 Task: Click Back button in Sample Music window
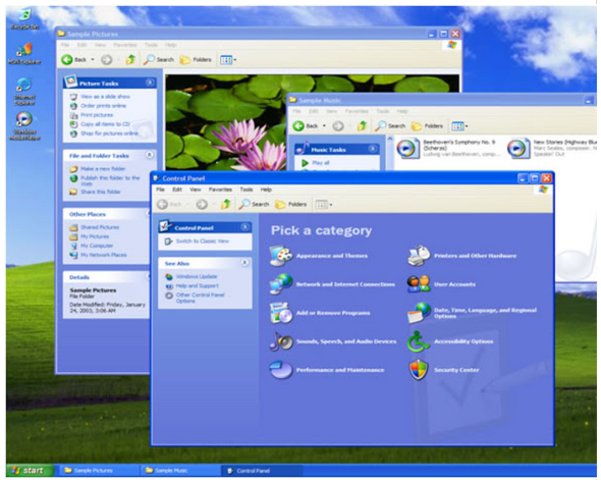point(305,126)
